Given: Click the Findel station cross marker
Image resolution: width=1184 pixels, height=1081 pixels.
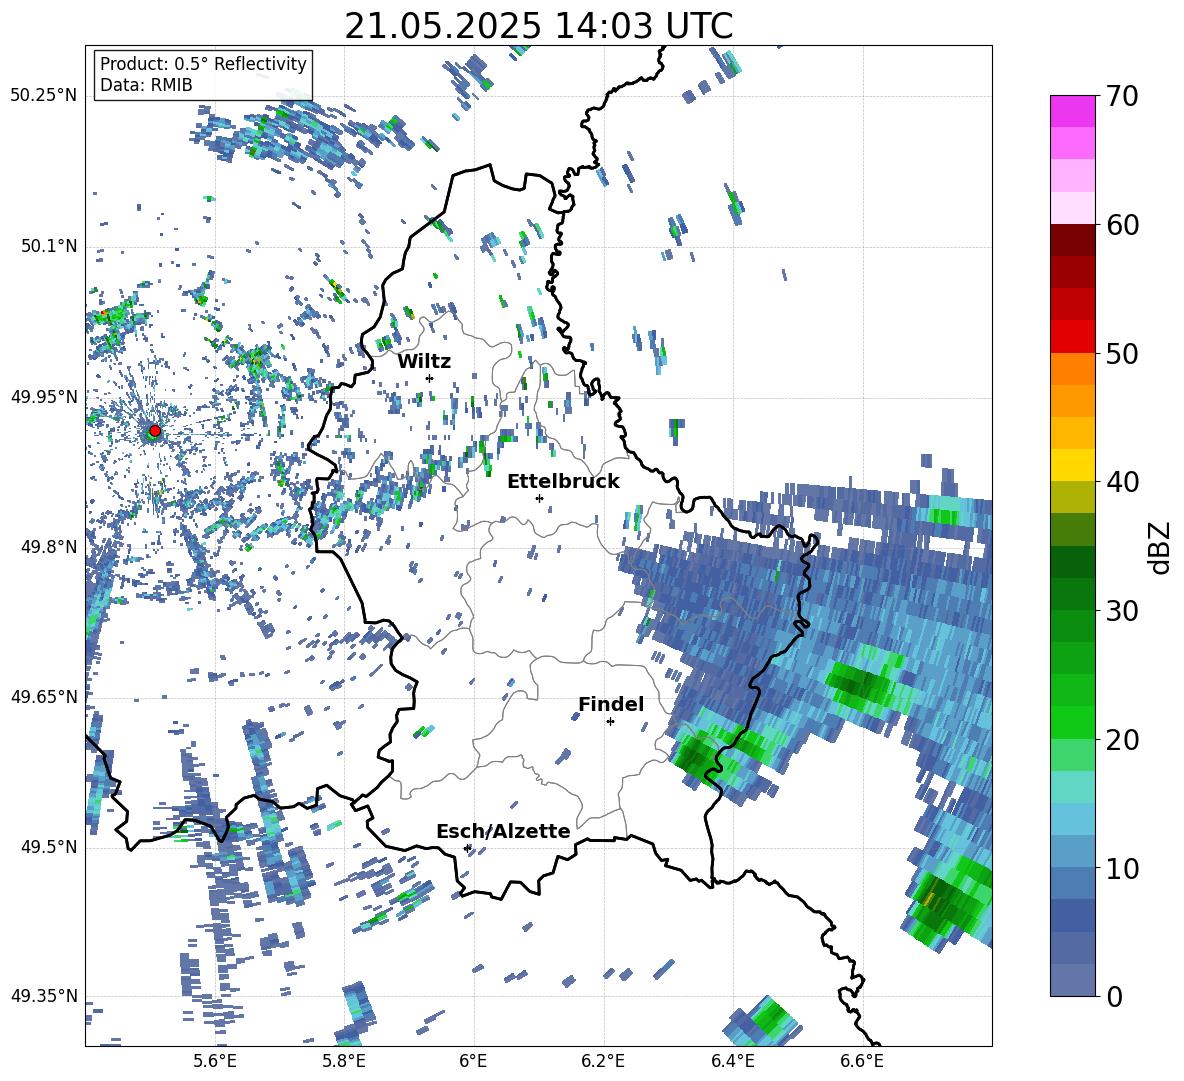Looking at the screenshot, I should [x=610, y=722].
